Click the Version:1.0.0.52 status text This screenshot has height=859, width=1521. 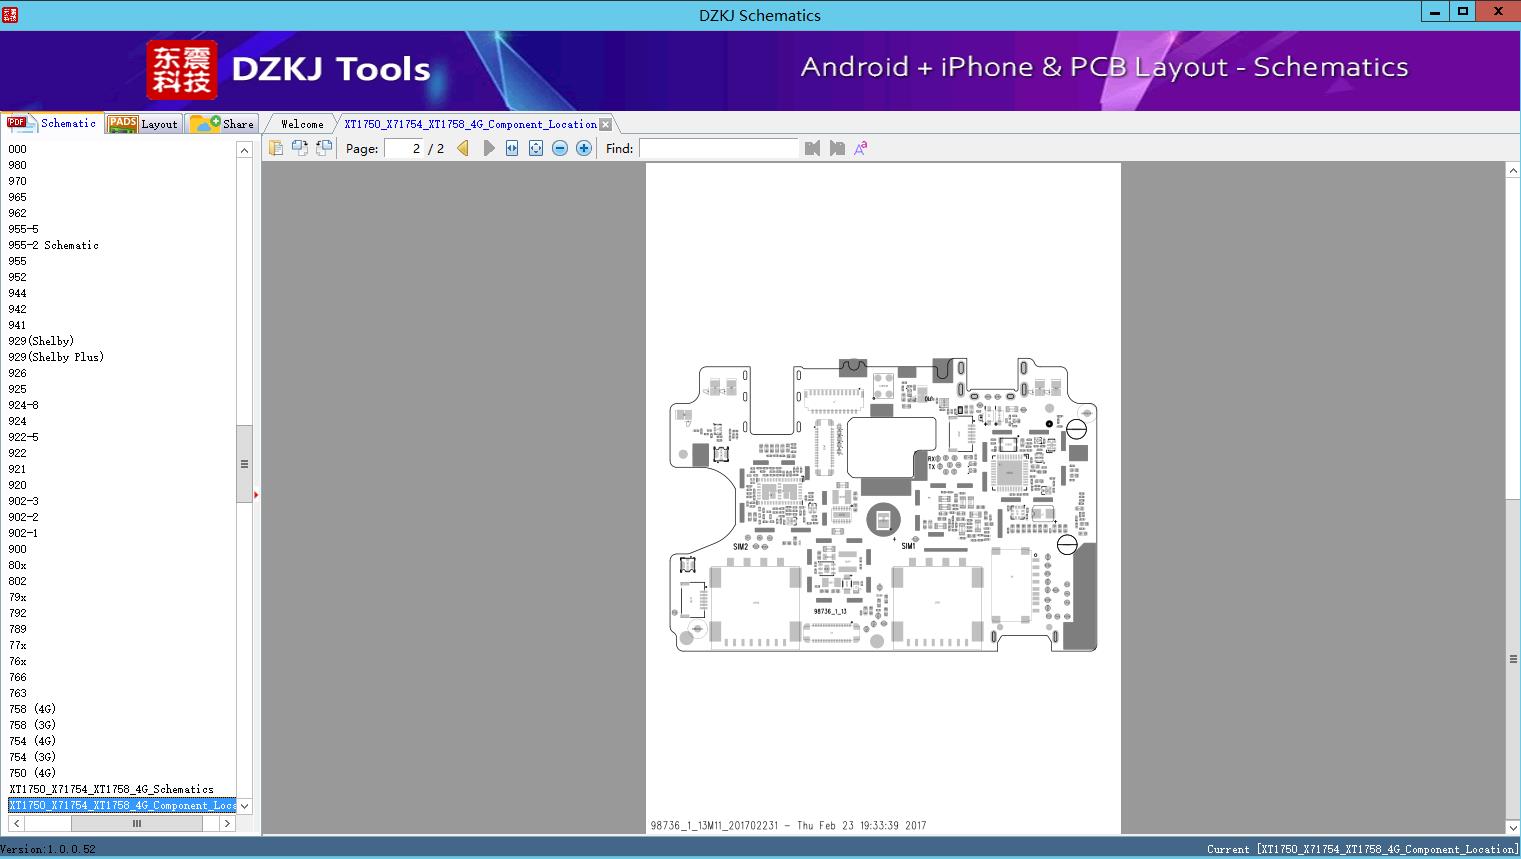(x=48, y=849)
